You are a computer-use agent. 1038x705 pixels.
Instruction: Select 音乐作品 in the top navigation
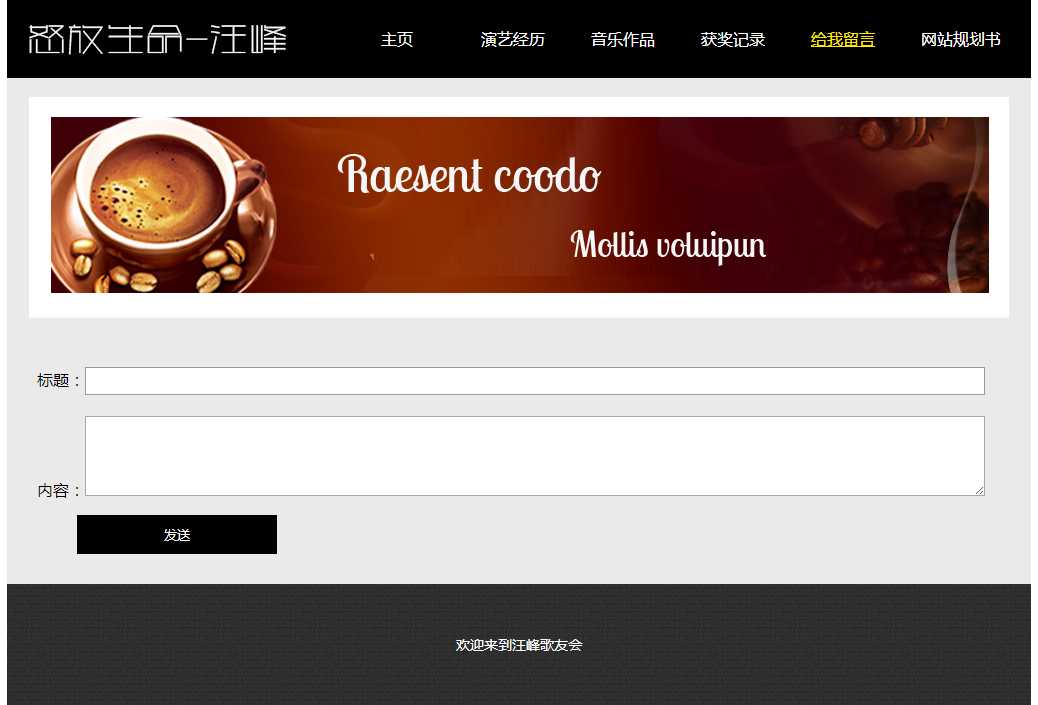coord(622,40)
